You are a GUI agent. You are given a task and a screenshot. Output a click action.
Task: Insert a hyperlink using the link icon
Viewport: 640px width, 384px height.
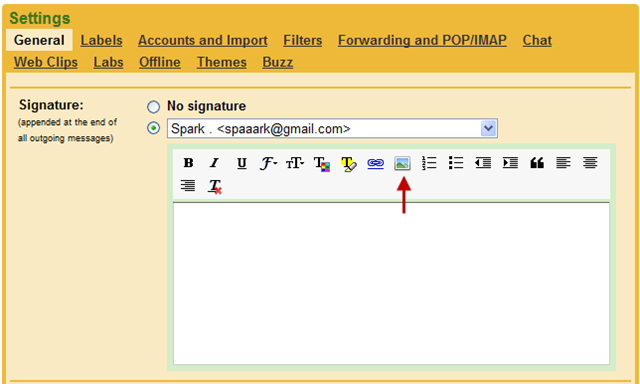click(x=376, y=163)
